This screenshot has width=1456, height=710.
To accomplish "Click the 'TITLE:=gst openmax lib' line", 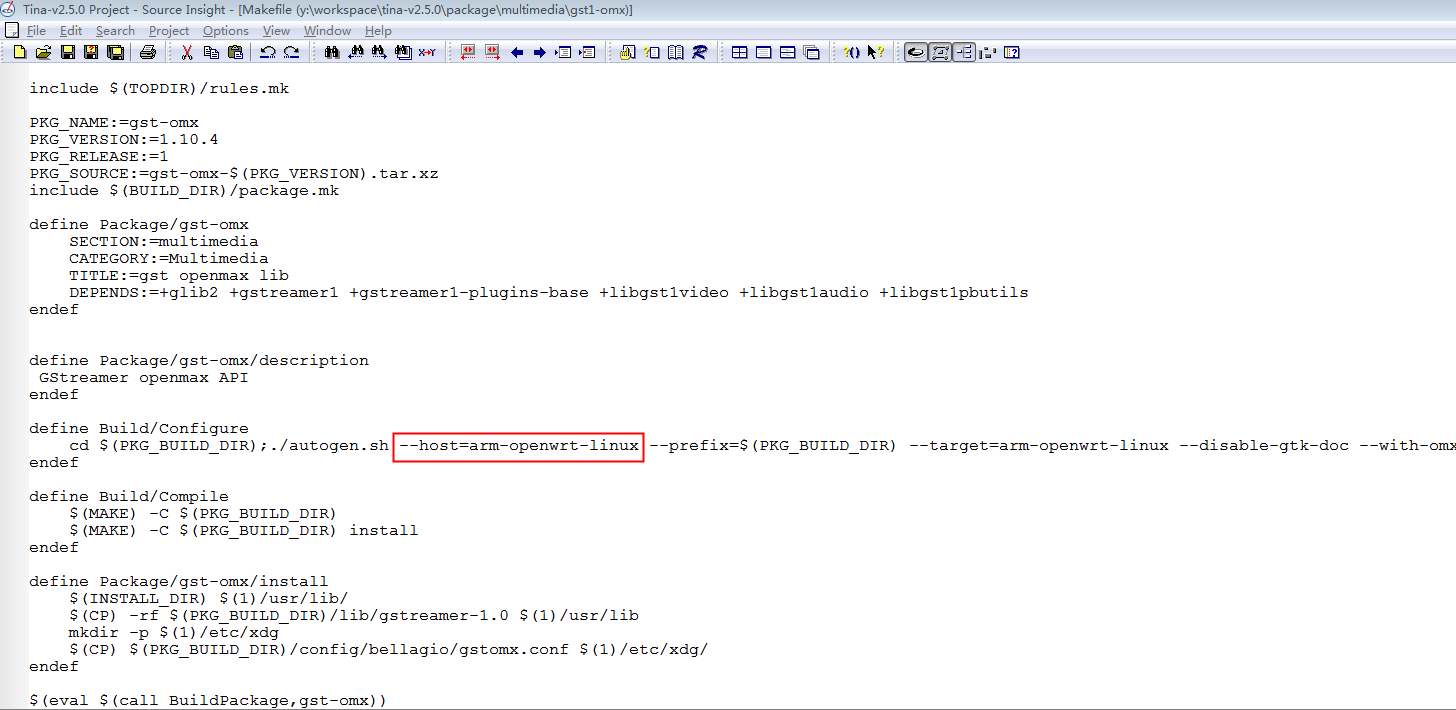I will 179,276.
